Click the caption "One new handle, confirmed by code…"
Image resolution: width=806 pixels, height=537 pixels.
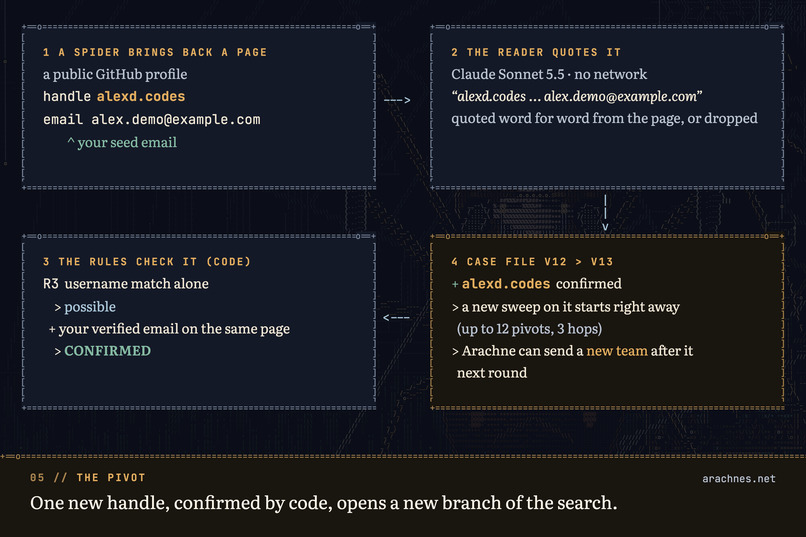tap(323, 504)
